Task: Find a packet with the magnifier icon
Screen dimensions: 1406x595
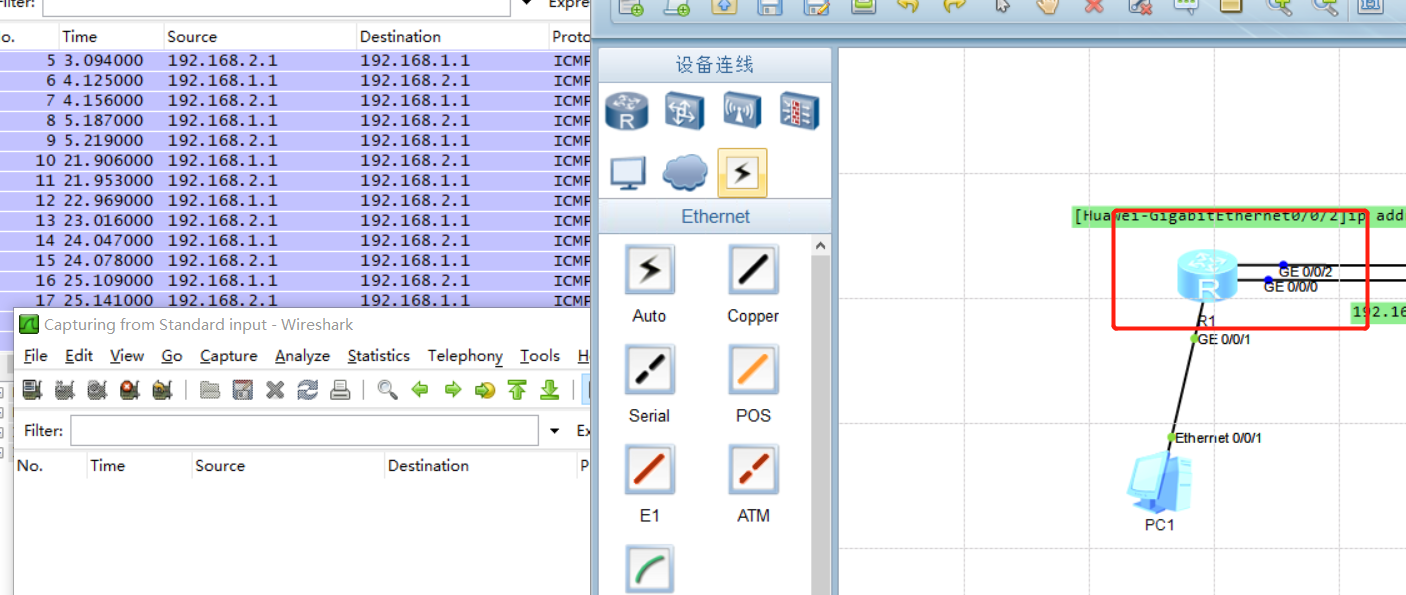Action: tap(387, 389)
